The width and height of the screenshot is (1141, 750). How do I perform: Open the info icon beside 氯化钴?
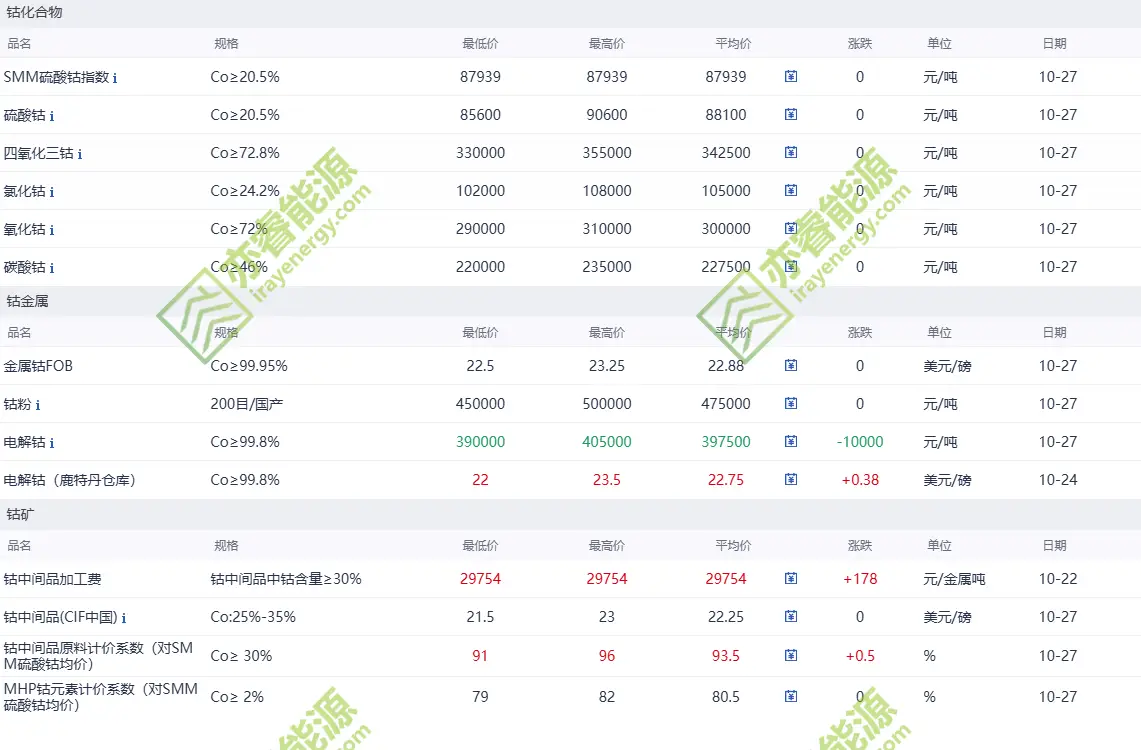pos(52,192)
